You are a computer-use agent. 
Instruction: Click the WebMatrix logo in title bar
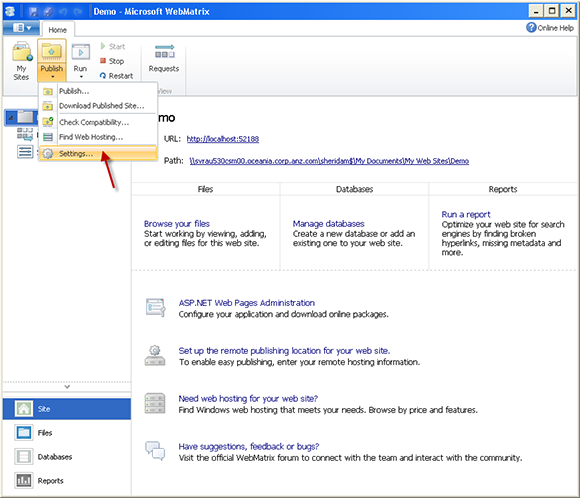10,11
